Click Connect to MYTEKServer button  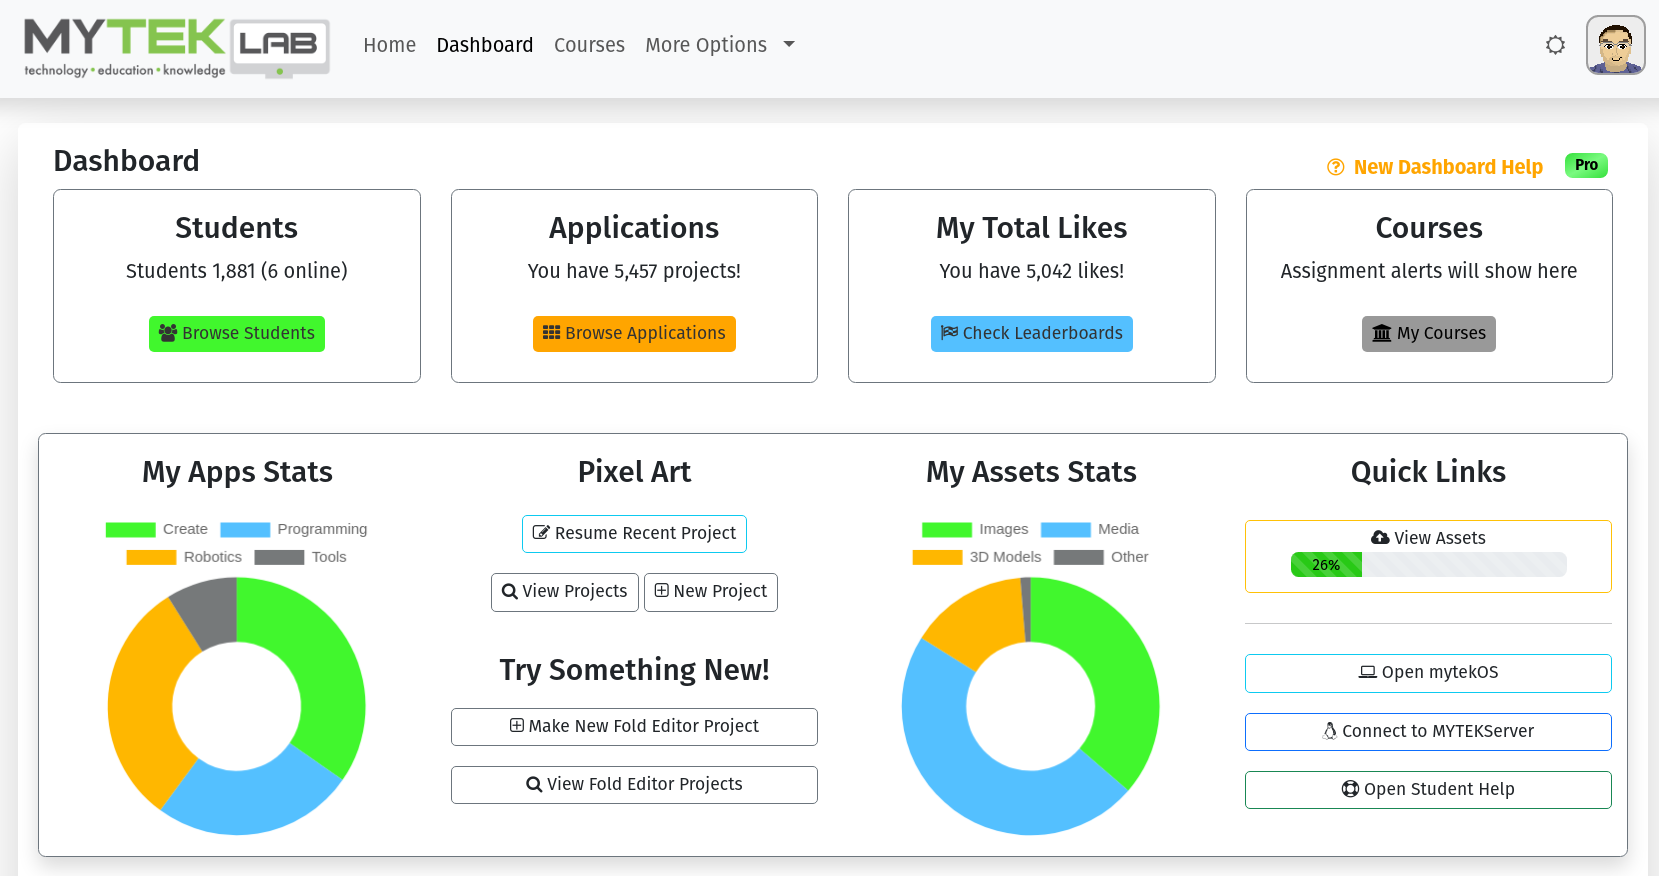point(1428,732)
